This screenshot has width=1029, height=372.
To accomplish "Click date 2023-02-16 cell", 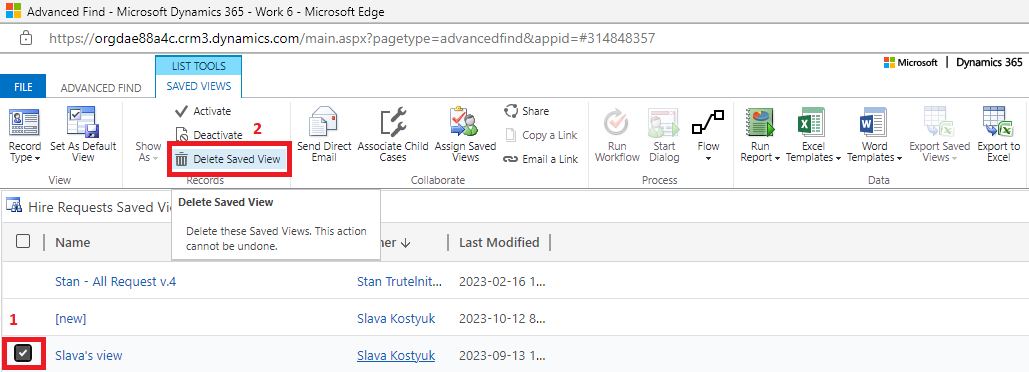I will point(502,282).
